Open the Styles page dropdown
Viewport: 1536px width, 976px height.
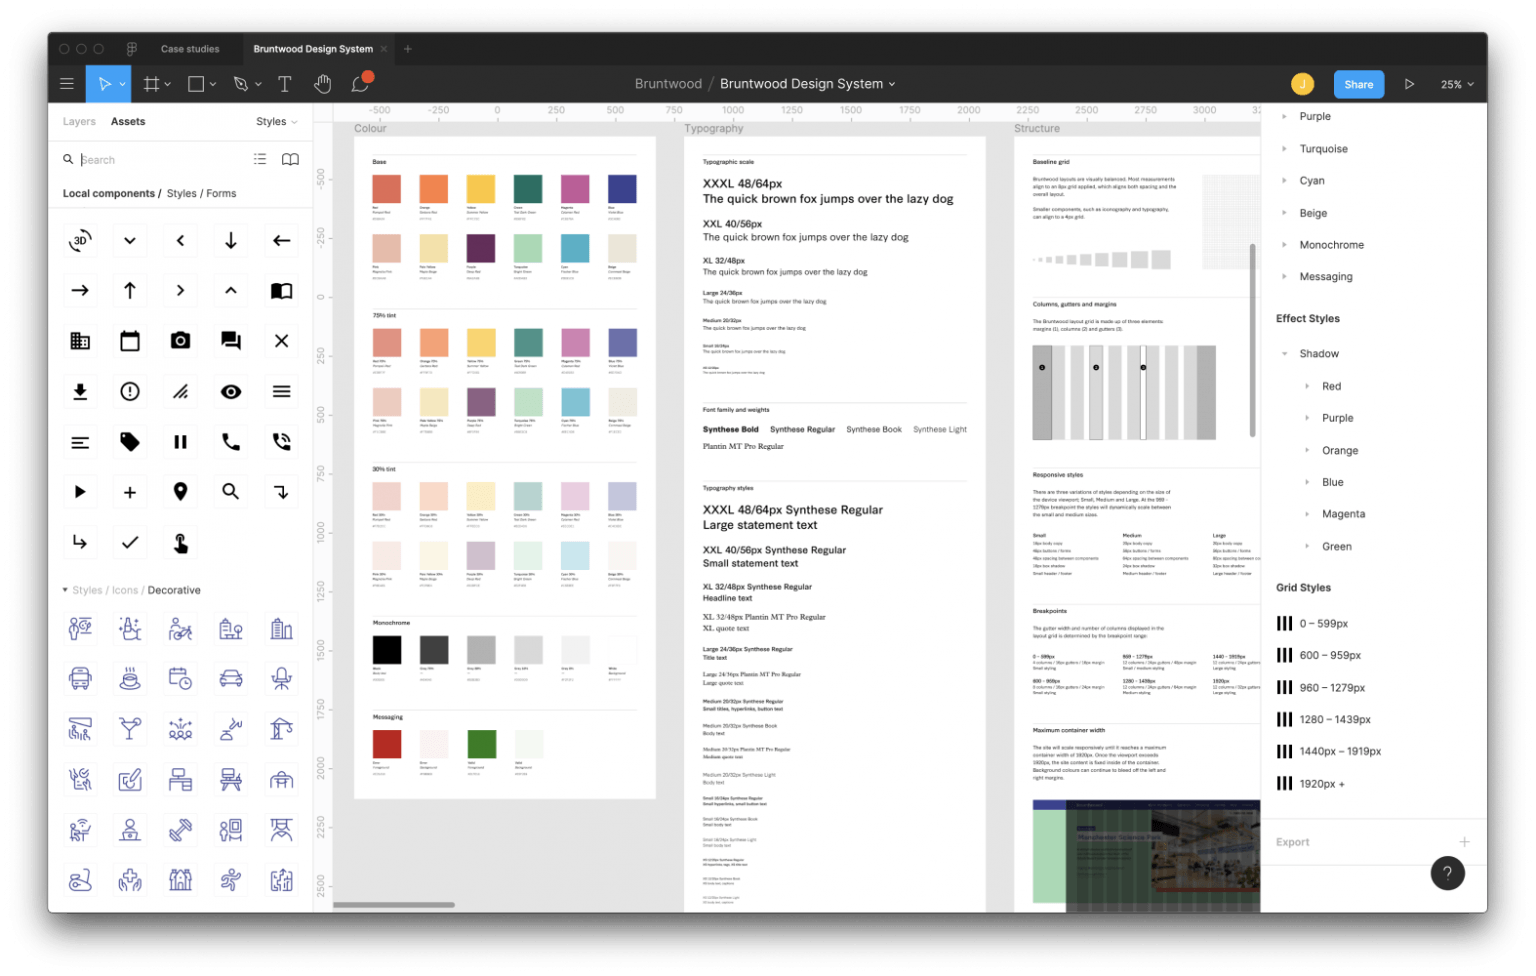277,121
